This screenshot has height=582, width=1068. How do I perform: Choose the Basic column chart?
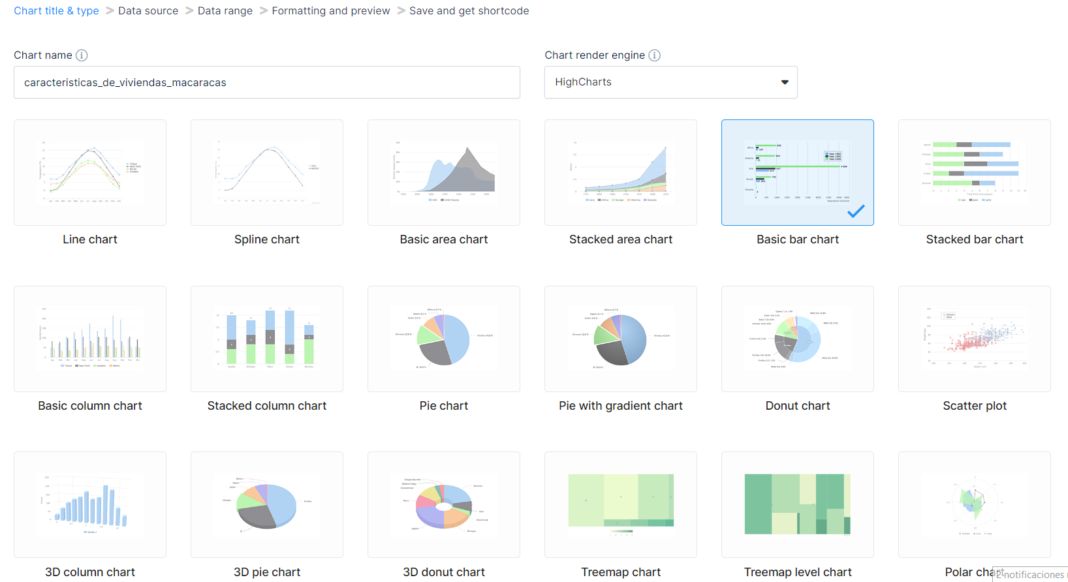click(89, 338)
